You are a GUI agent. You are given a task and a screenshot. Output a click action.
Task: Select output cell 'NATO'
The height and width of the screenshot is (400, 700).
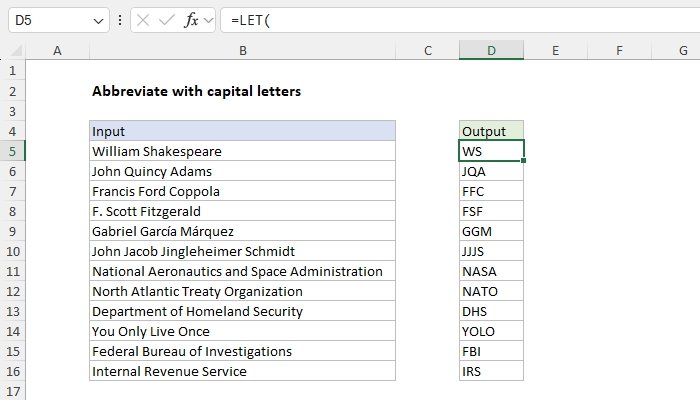[x=491, y=292]
